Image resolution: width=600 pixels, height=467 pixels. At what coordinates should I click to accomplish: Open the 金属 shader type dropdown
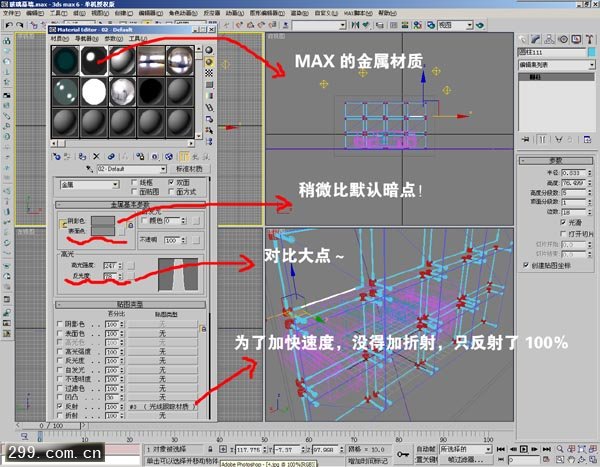(x=90, y=185)
